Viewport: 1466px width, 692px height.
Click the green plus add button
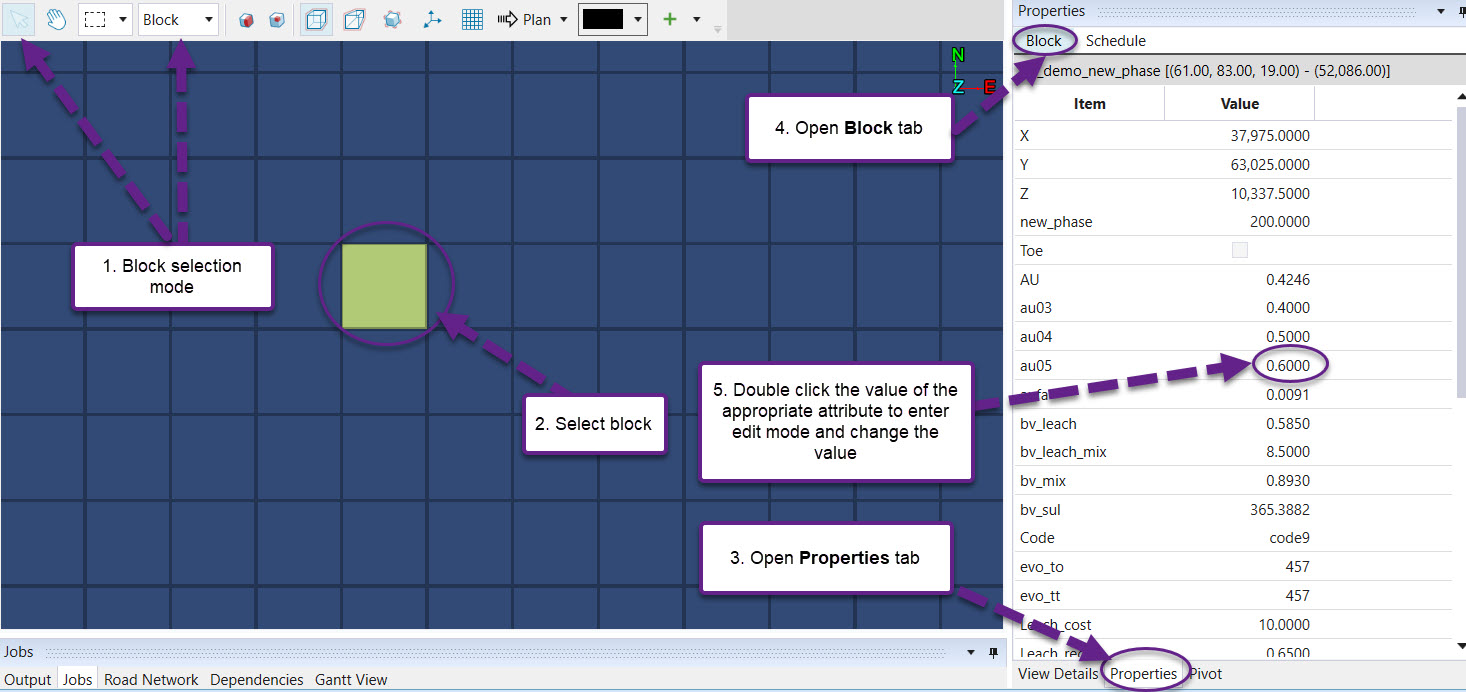pos(670,19)
